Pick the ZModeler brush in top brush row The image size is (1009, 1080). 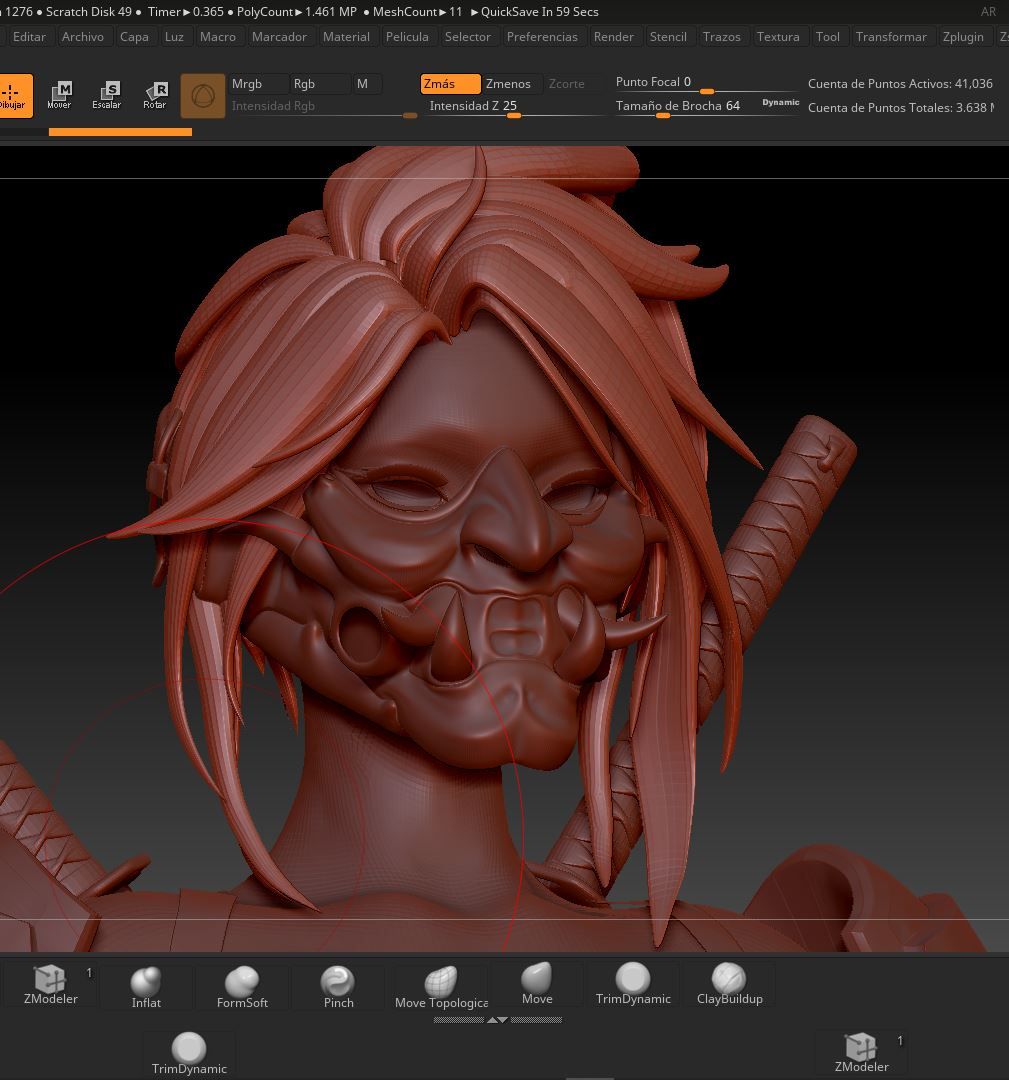(x=50, y=985)
